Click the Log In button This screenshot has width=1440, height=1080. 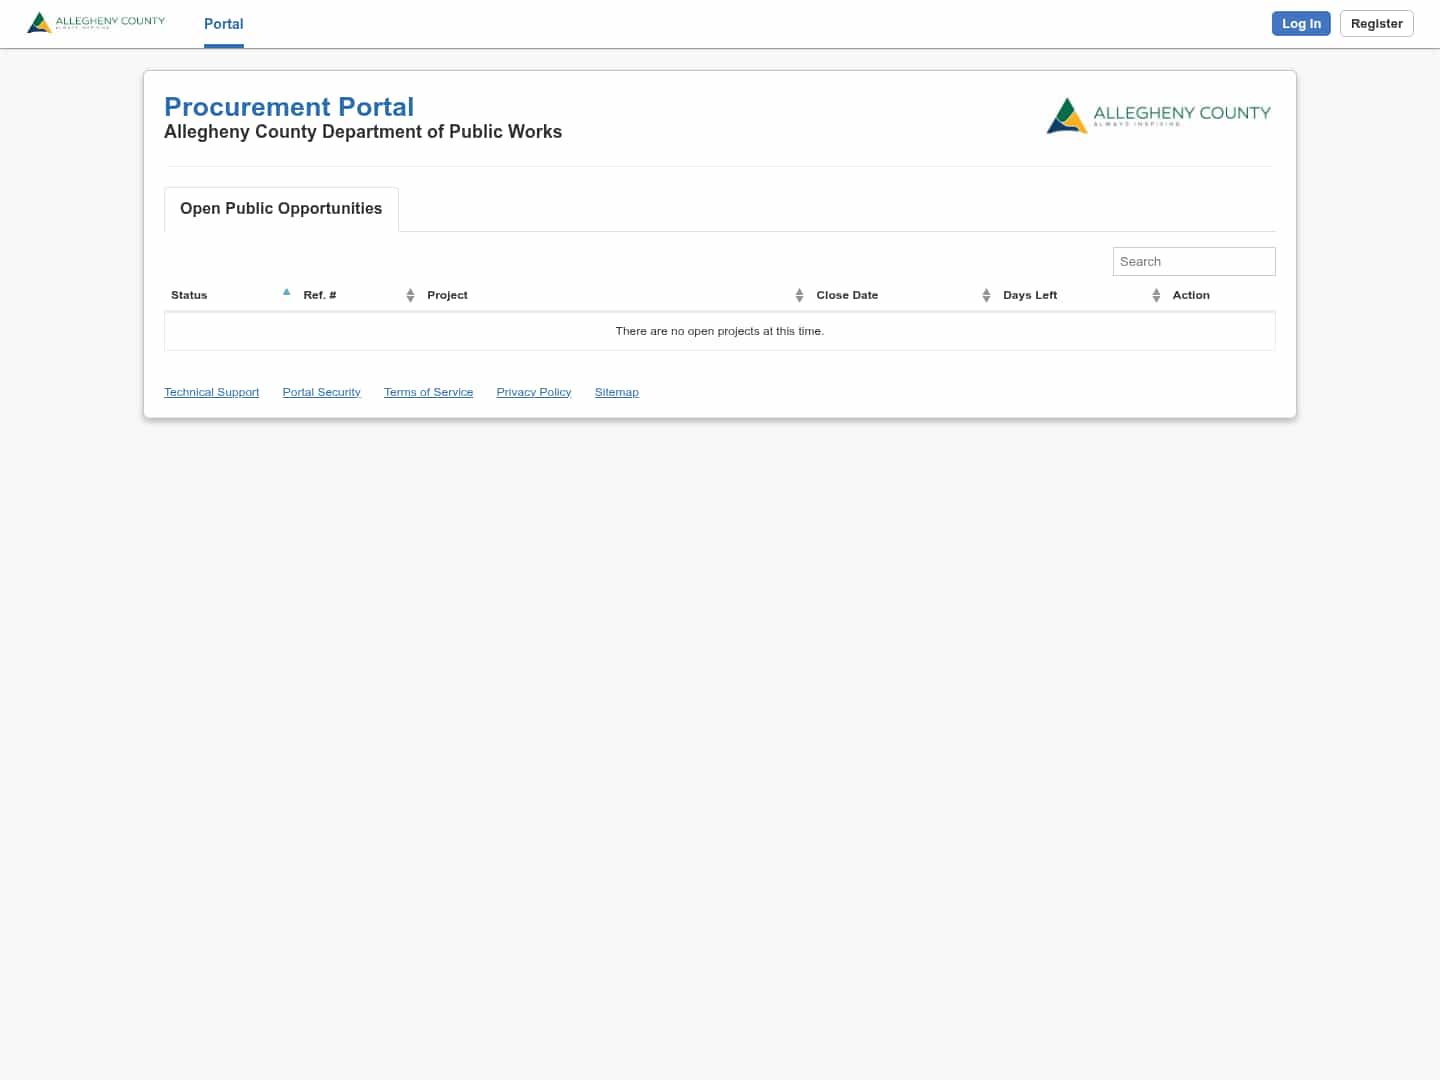point(1301,24)
